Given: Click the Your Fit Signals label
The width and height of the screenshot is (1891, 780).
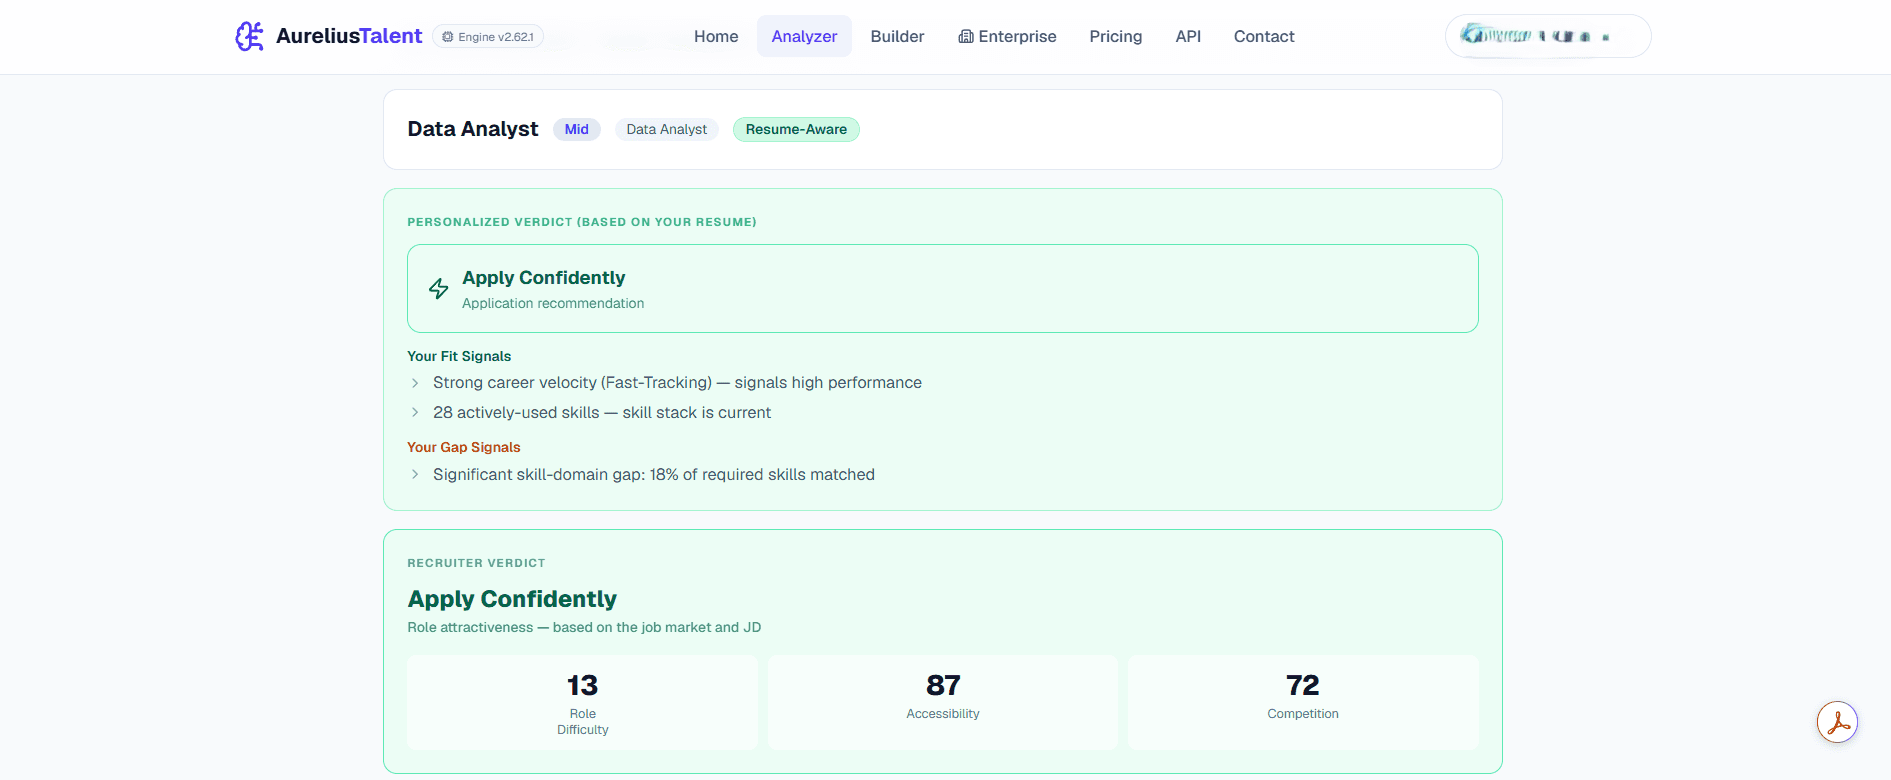Looking at the screenshot, I should click(459, 356).
